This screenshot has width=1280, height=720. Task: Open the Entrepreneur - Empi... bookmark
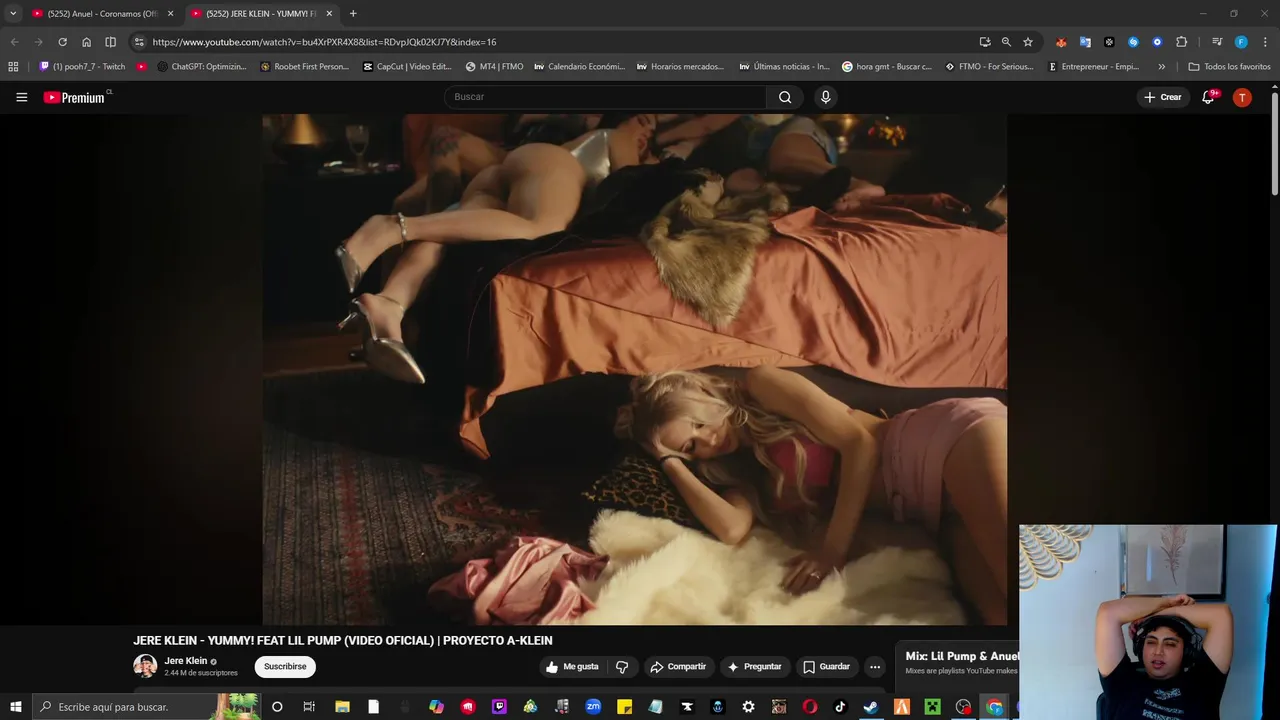point(1093,67)
